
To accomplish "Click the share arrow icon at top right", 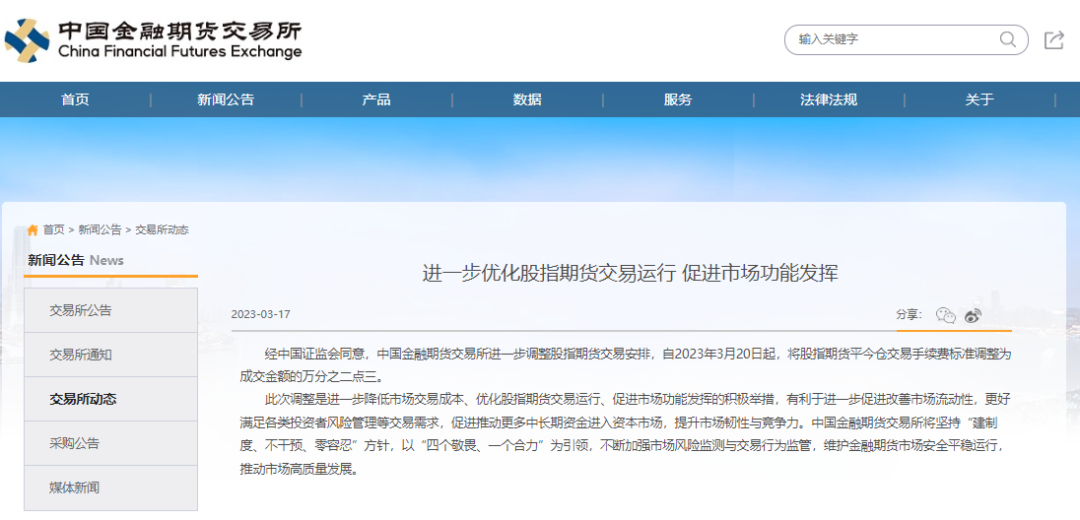I will (x=1053, y=40).
